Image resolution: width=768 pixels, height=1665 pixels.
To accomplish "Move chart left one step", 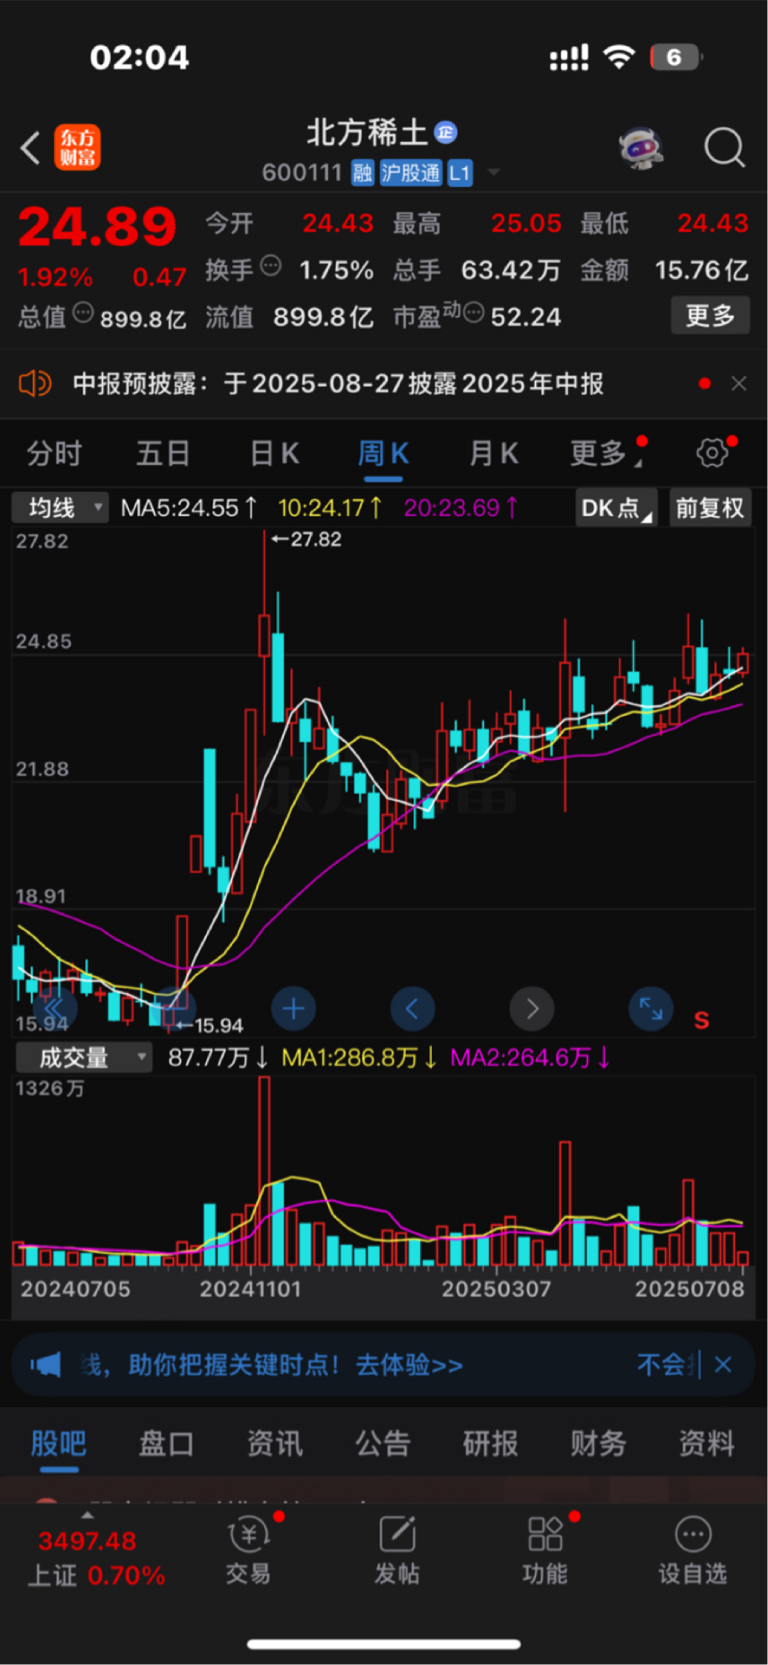I will (412, 1009).
